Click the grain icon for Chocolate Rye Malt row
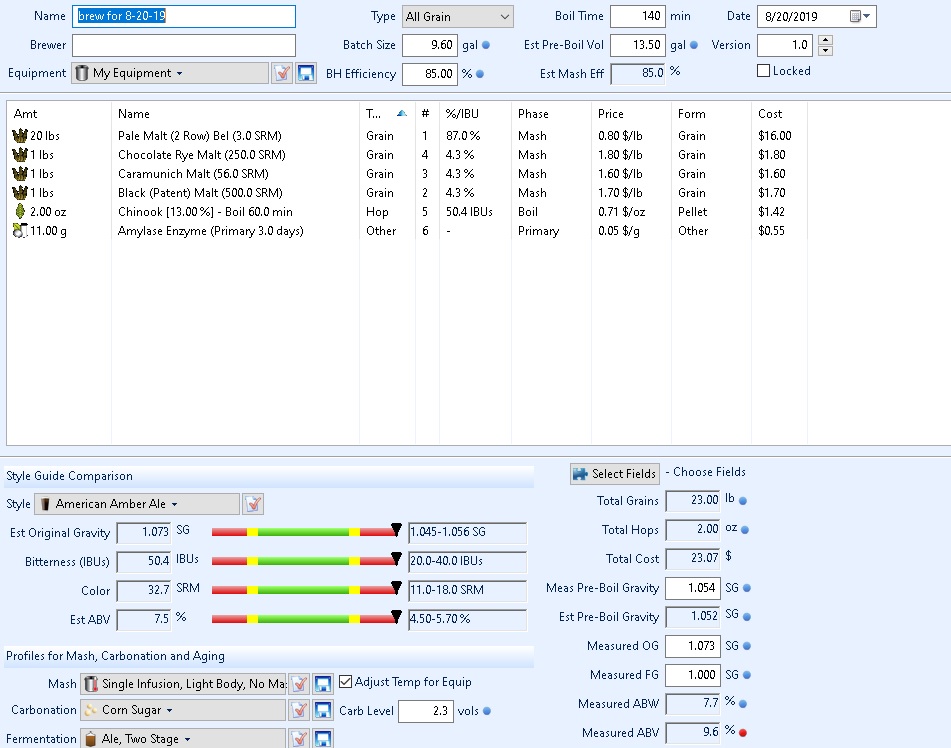Image resolution: width=951 pixels, height=748 pixels. coord(19,155)
